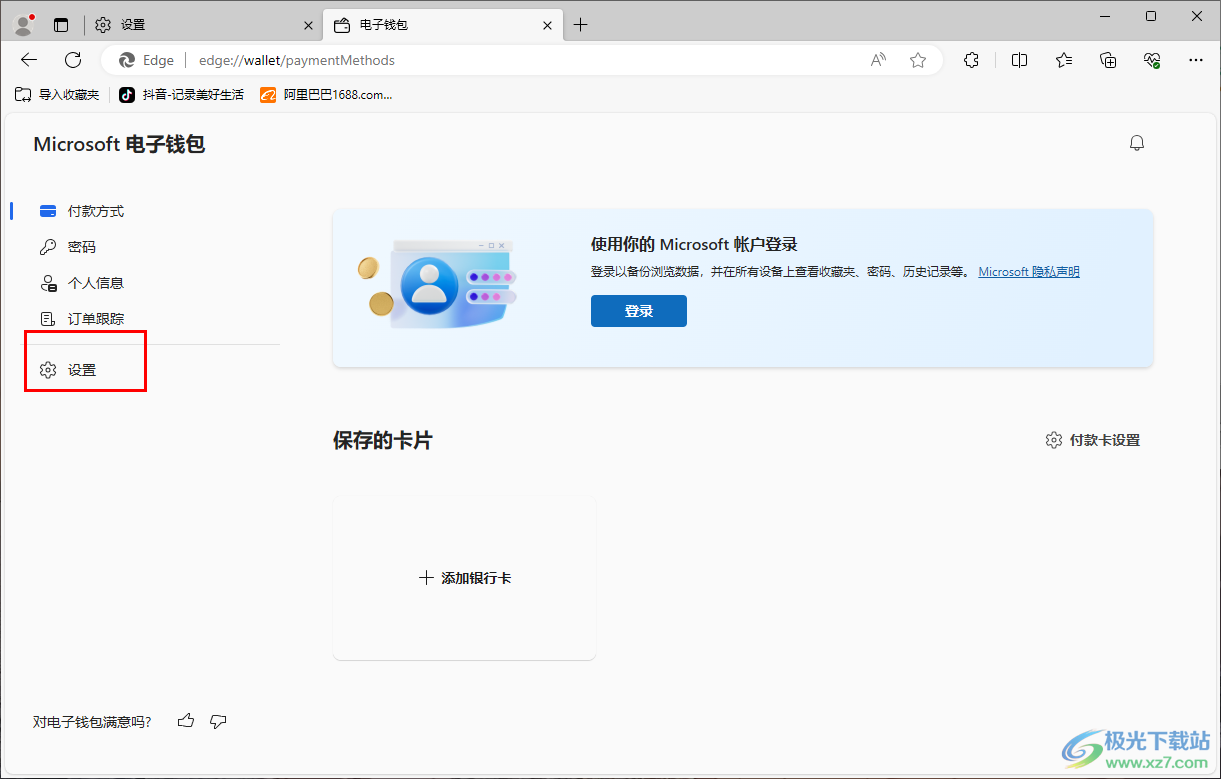Open Settings and more menu
The width and height of the screenshot is (1221, 779).
[x=1196, y=60]
